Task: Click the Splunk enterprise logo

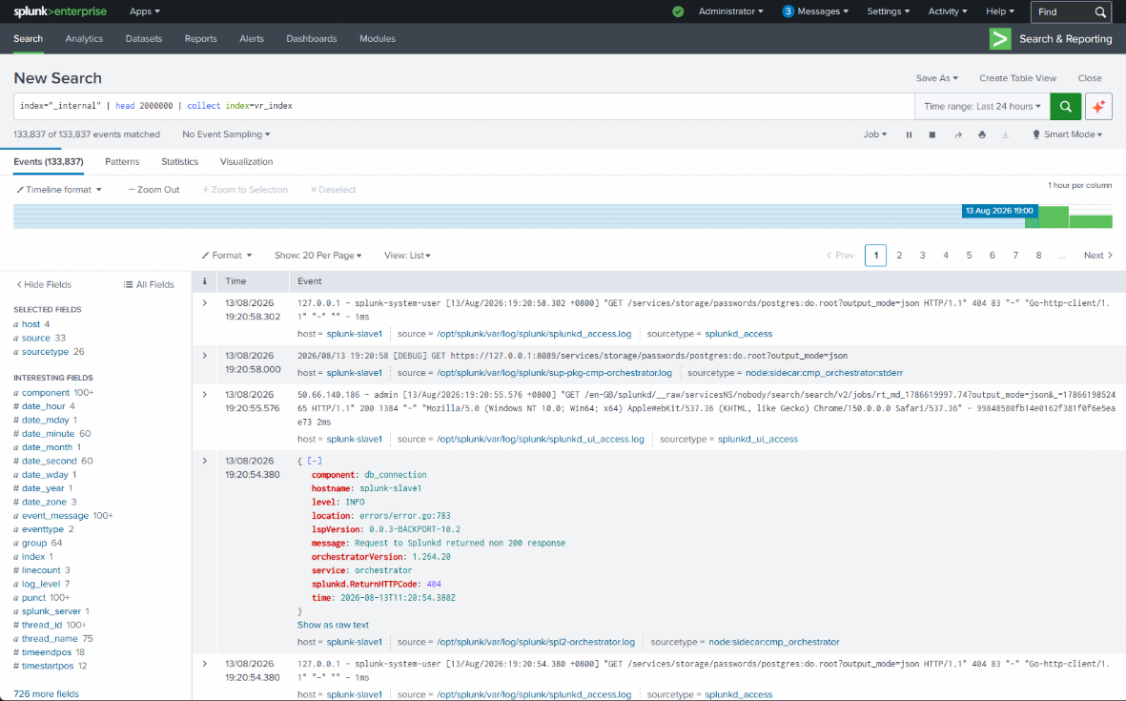Action: tap(60, 11)
